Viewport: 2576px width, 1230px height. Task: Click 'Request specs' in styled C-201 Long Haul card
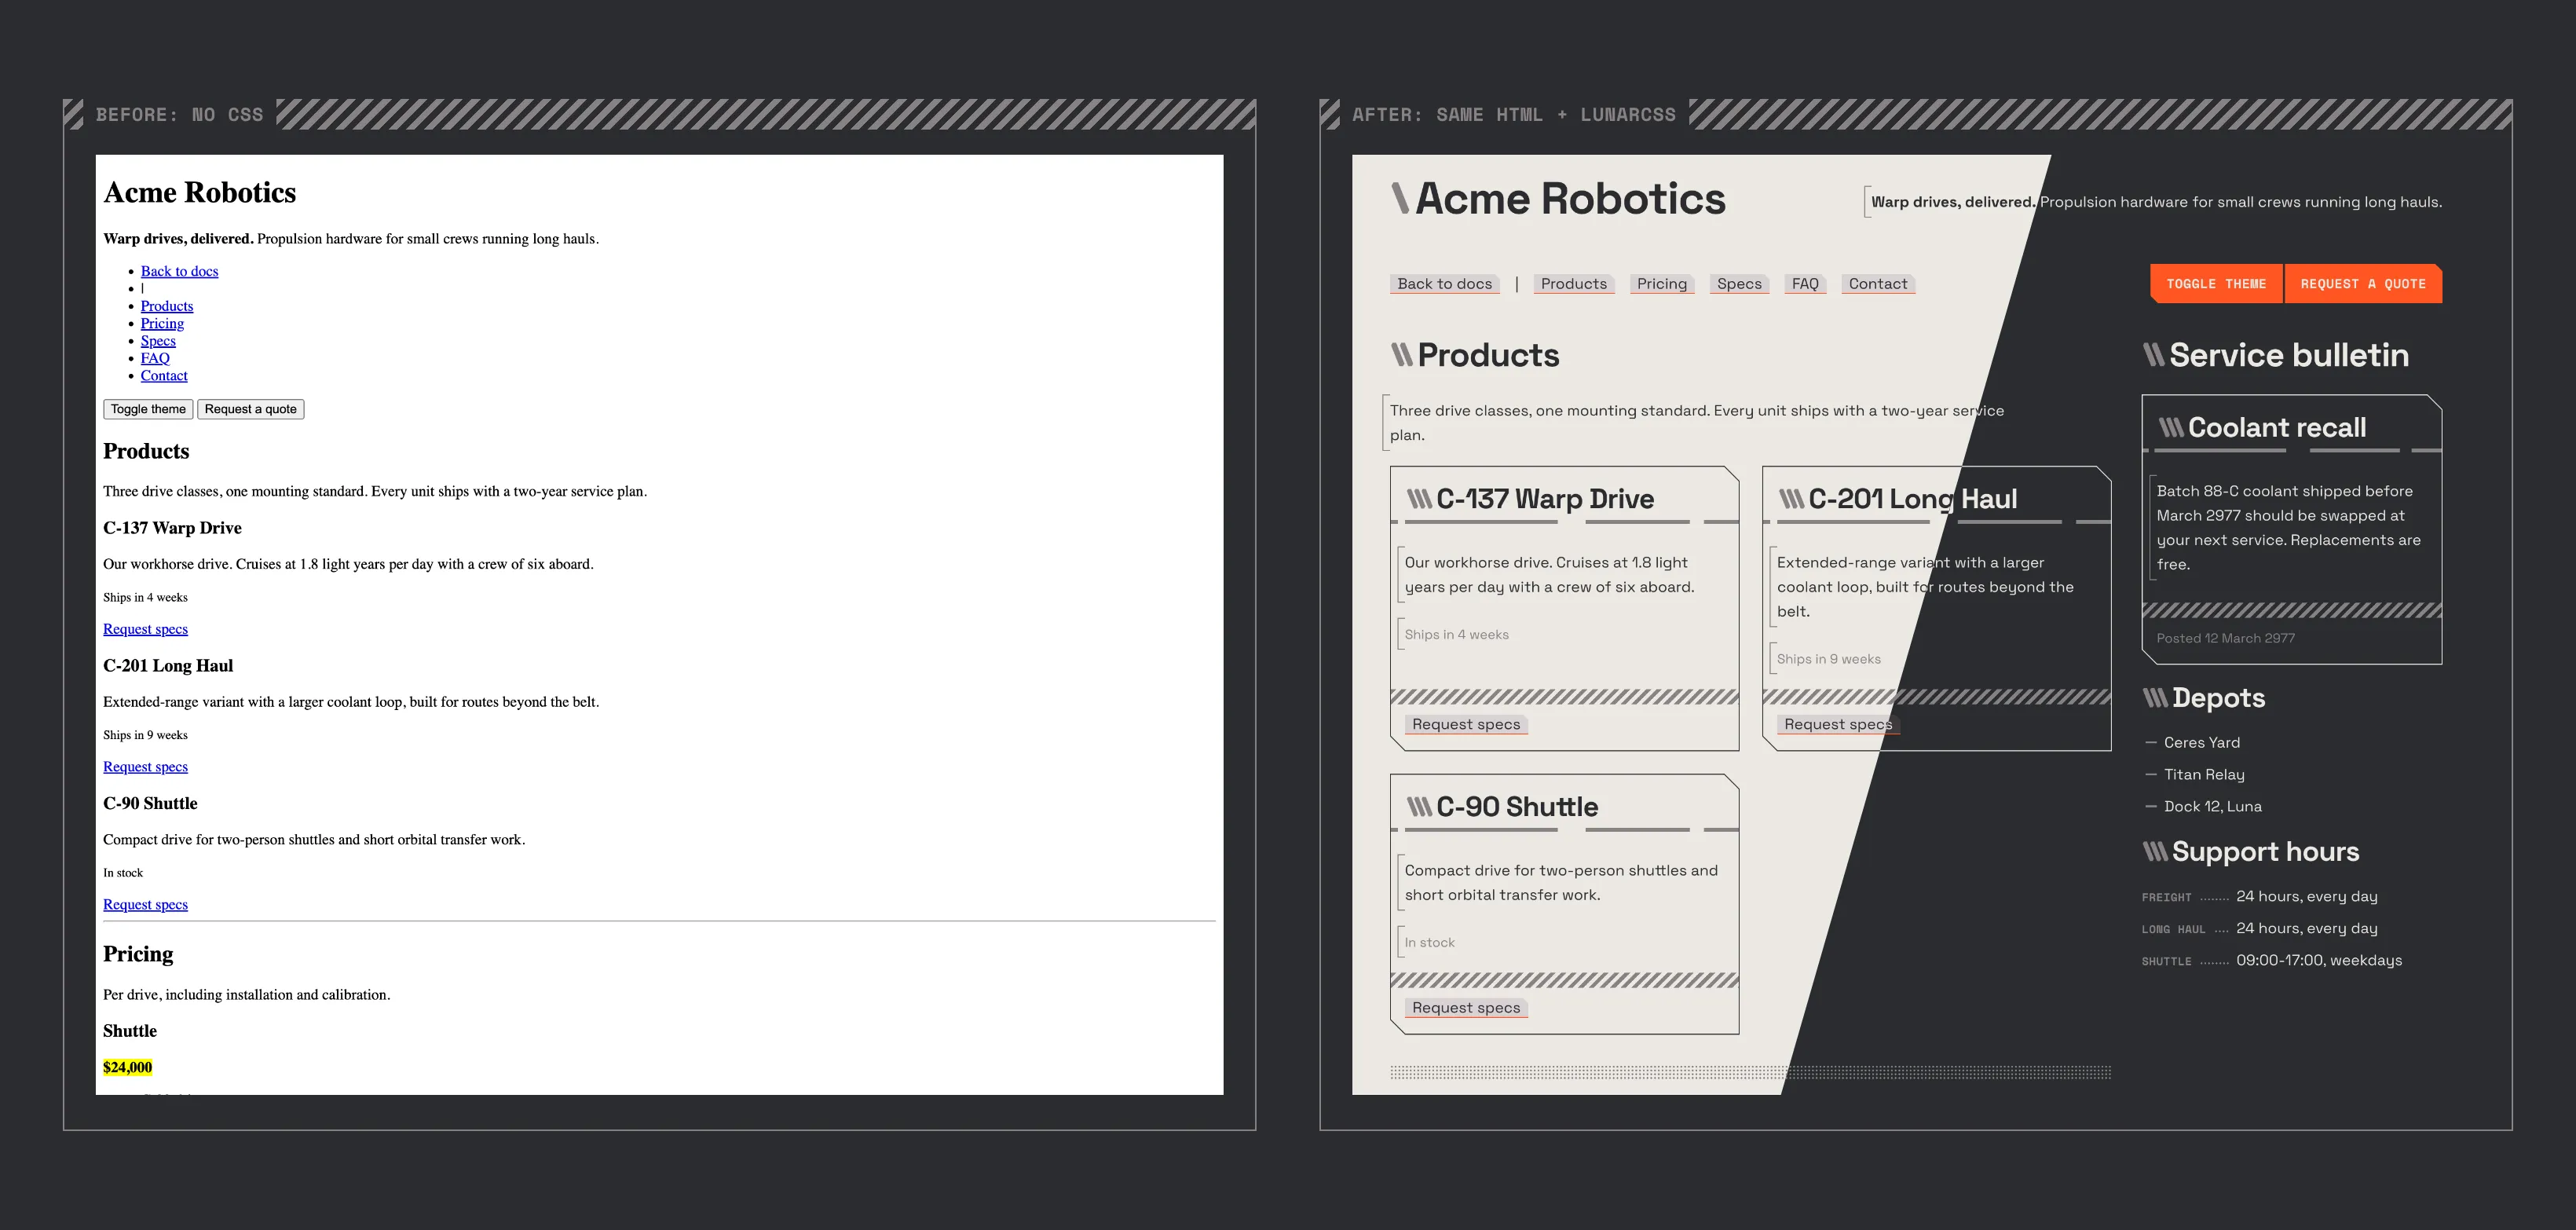[x=1838, y=724]
